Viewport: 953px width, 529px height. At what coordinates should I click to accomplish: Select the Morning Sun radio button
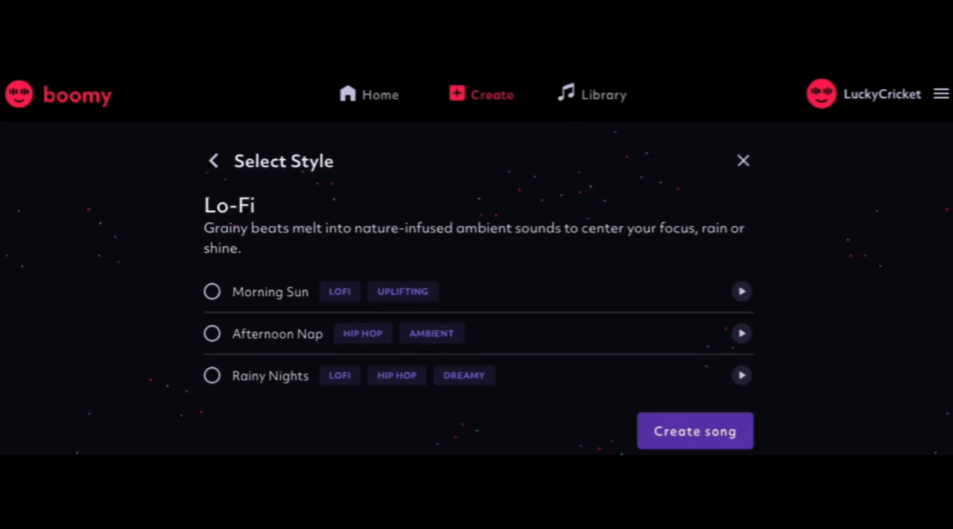tap(212, 292)
